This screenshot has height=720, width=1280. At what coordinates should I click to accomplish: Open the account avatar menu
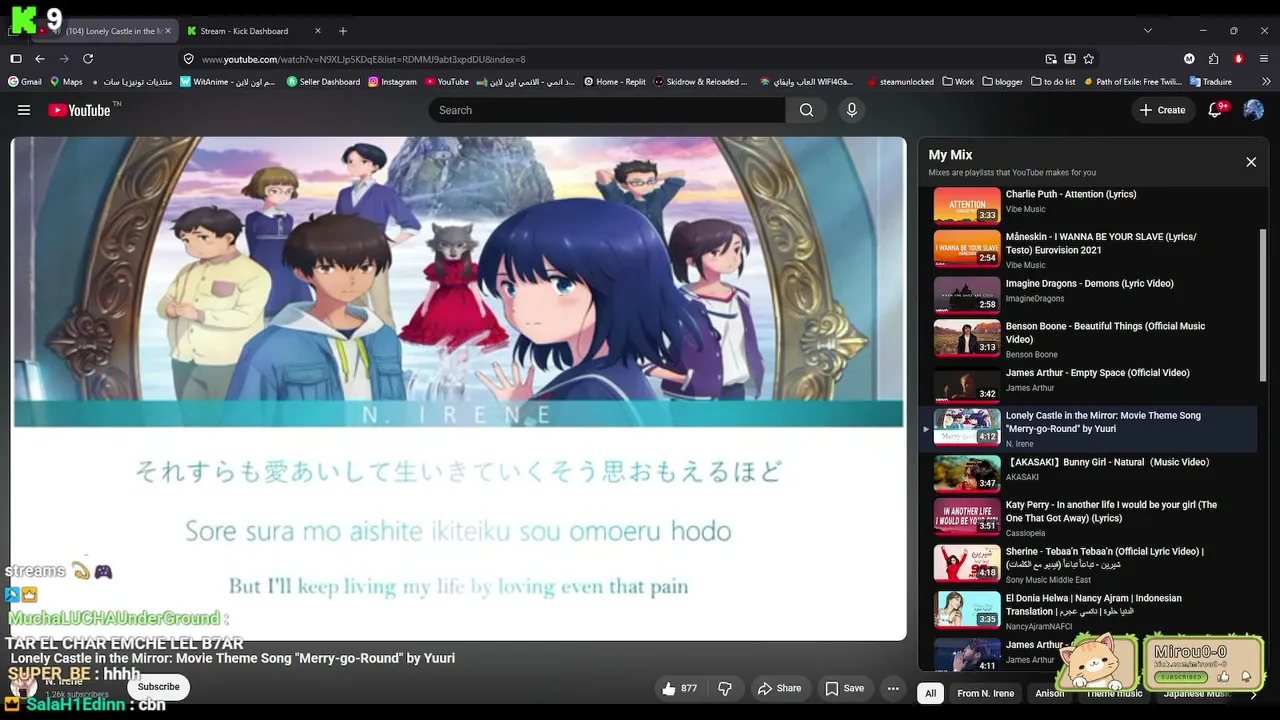pyautogui.click(x=1253, y=110)
